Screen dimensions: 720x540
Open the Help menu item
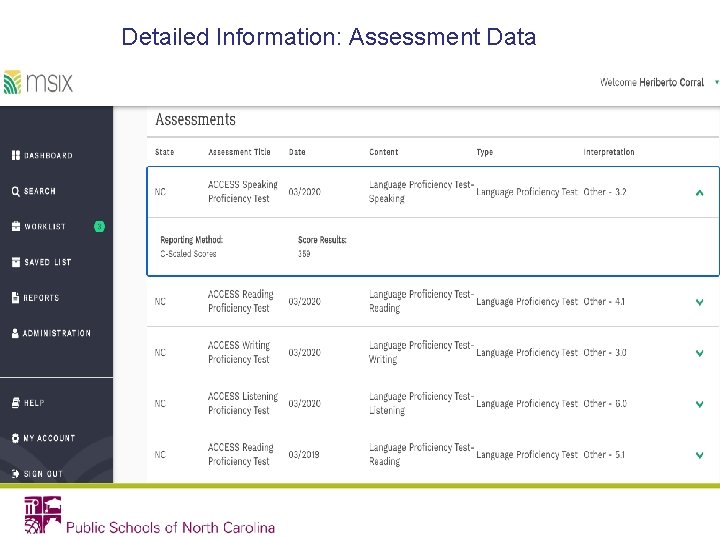tap(34, 403)
